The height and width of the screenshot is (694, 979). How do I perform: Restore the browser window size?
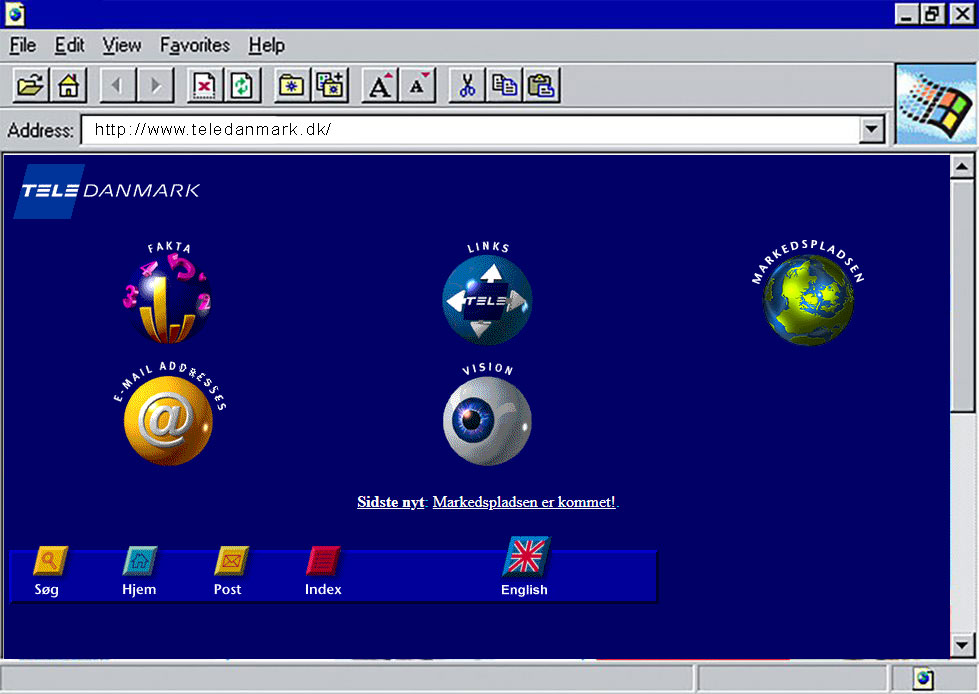932,14
